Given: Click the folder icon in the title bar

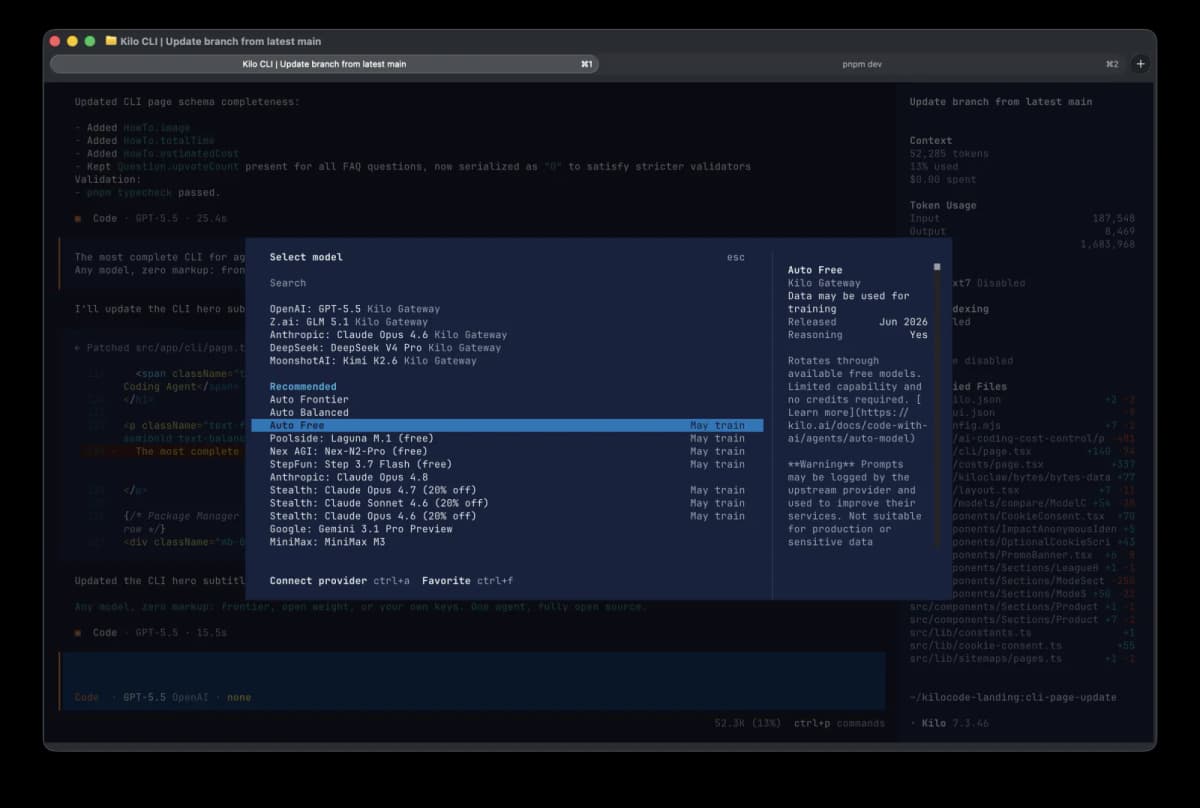Looking at the screenshot, I should pos(111,41).
